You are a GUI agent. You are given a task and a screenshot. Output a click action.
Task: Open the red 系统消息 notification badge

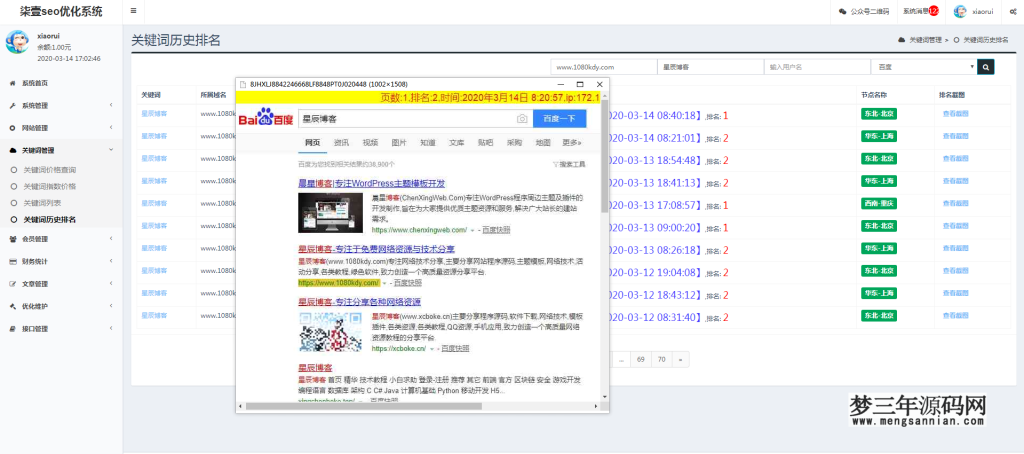(934, 10)
